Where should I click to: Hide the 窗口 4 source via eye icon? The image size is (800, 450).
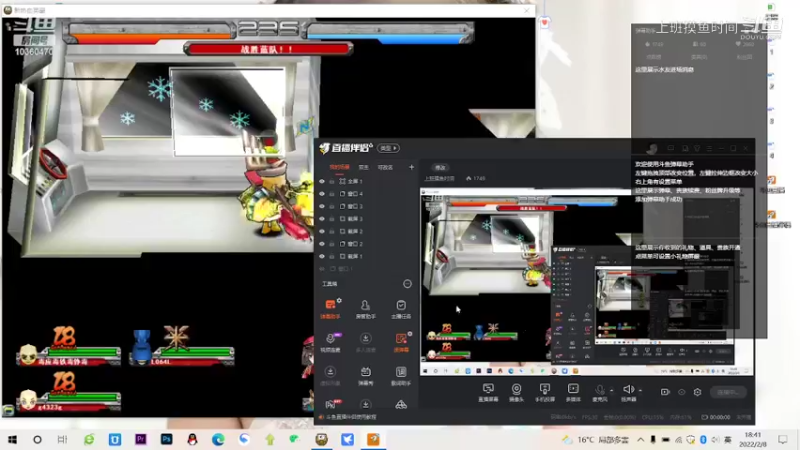point(322,194)
